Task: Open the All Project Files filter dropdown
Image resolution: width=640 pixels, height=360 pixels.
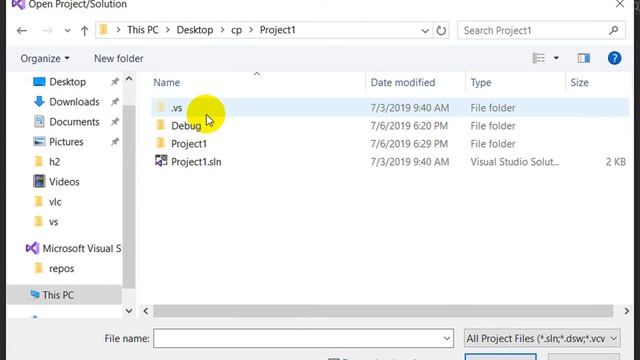Action: (542, 338)
